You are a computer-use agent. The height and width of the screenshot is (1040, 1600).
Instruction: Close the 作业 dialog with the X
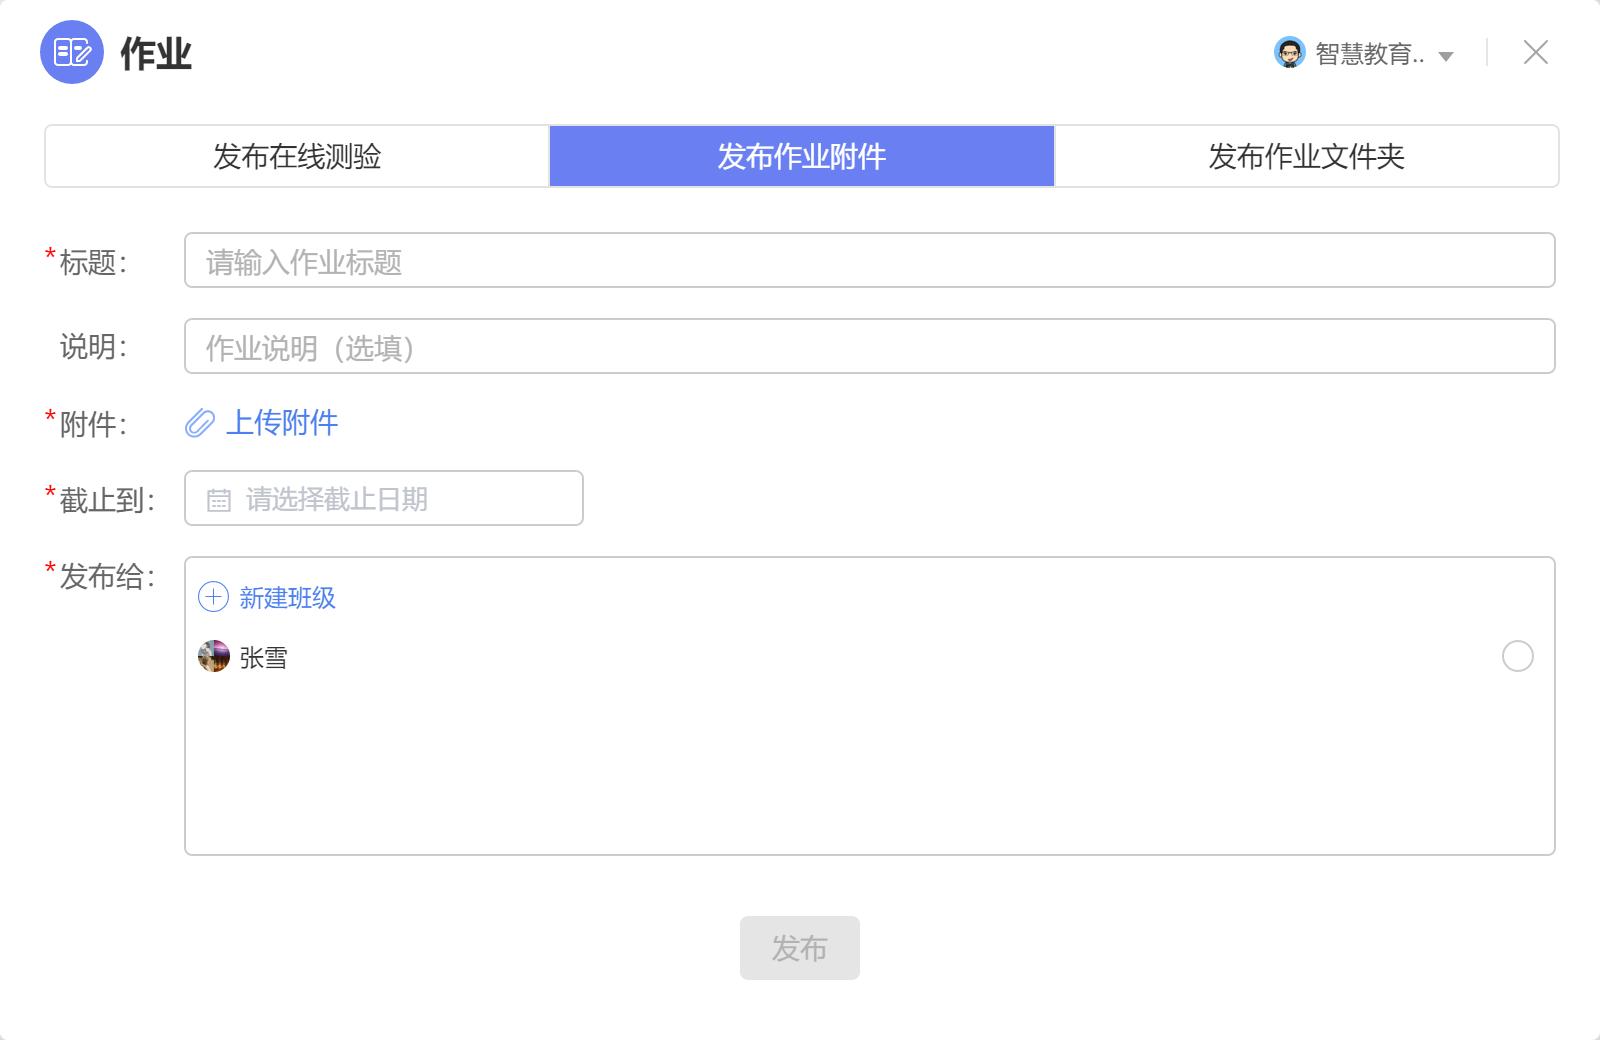coord(1536,55)
